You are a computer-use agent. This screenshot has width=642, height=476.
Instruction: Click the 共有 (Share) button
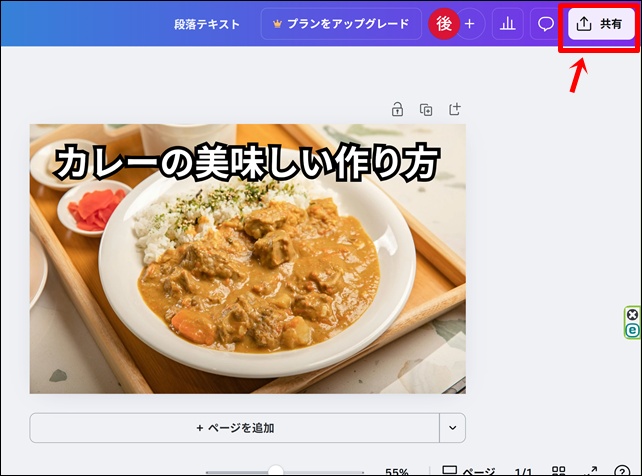pos(600,24)
